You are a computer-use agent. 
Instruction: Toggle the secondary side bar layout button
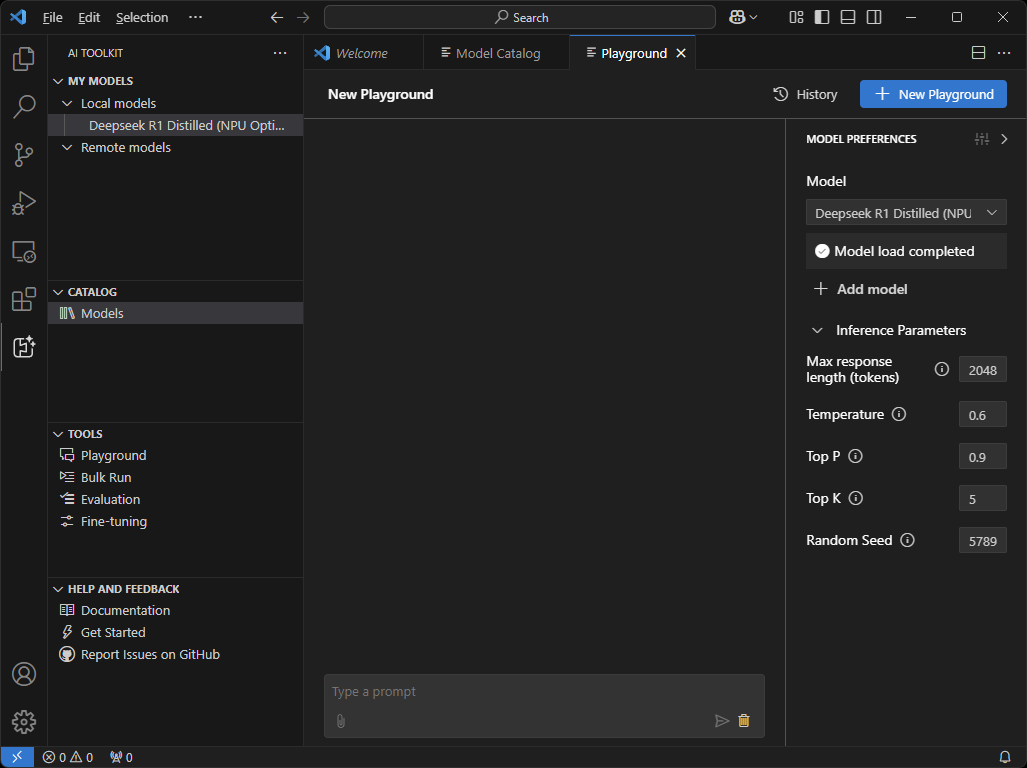pos(874,17)
